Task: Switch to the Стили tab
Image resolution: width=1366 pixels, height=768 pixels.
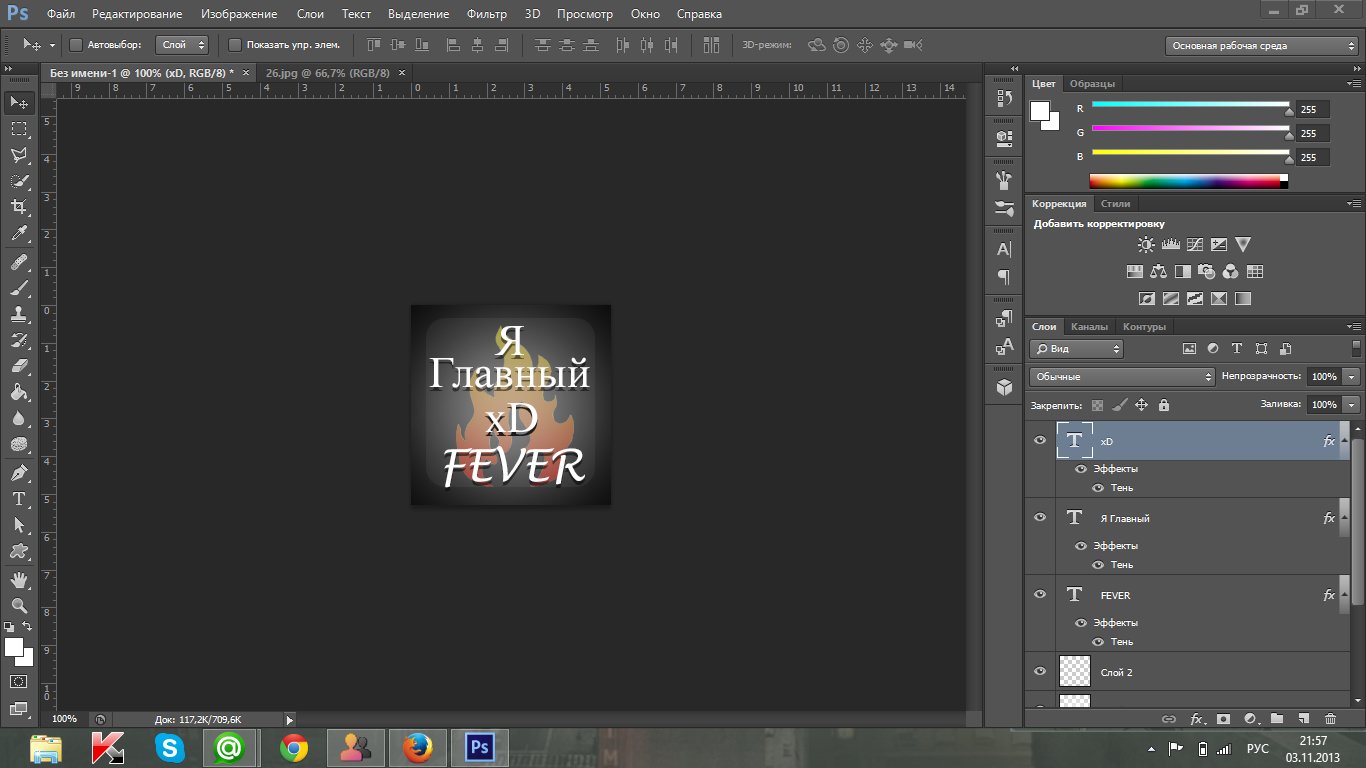Action: [x=1115, y=203]
